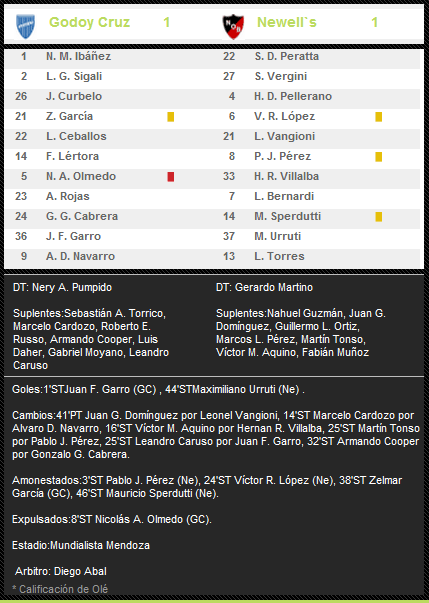Select player N. M. Ibáñez
Viewport: 429px width, 603px height.
[x=78, y=57]
